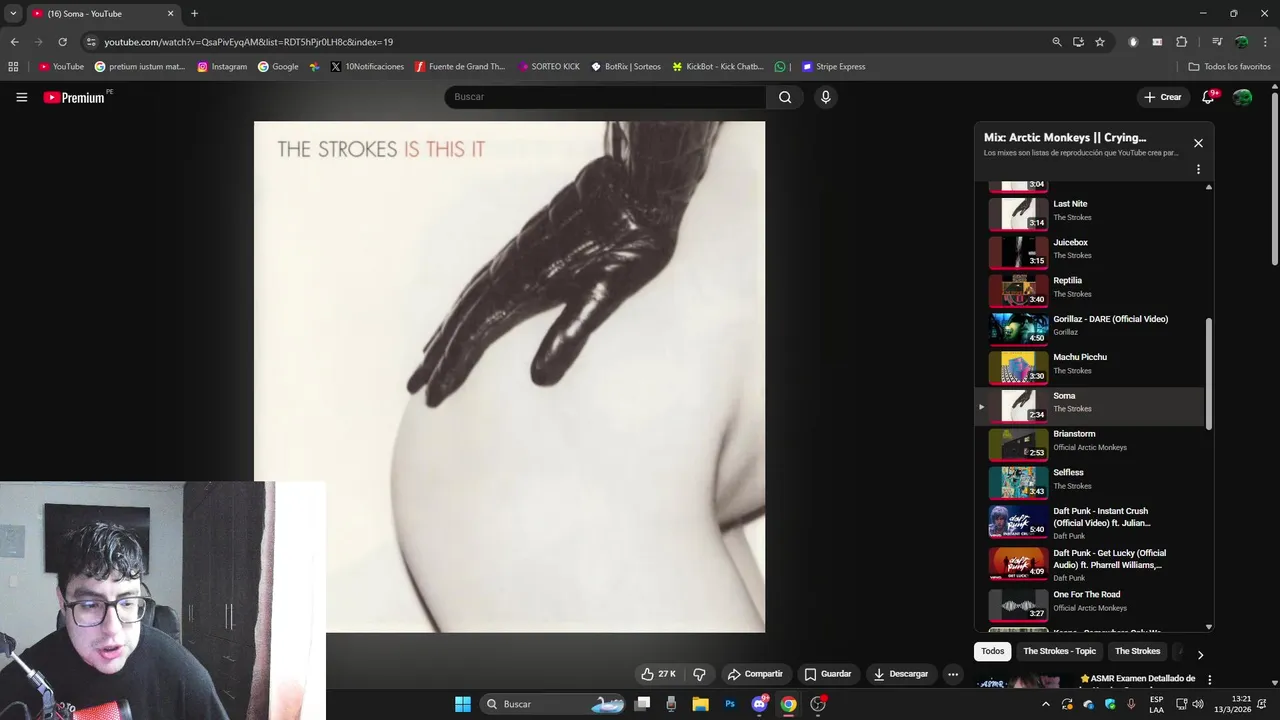
Task: Open options for ASMR Examen Detallado video
Action: 1209,680
